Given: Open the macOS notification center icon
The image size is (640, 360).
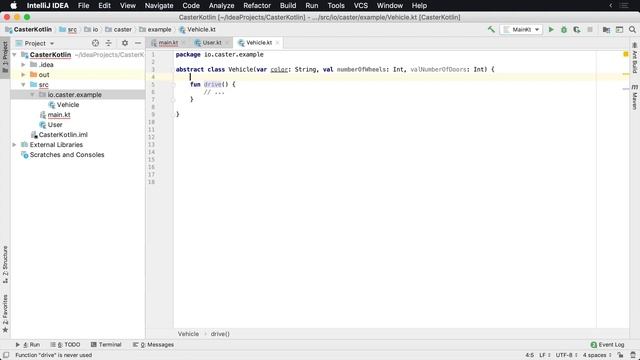Looking at the screenshot, I should [x=624, y=6].
